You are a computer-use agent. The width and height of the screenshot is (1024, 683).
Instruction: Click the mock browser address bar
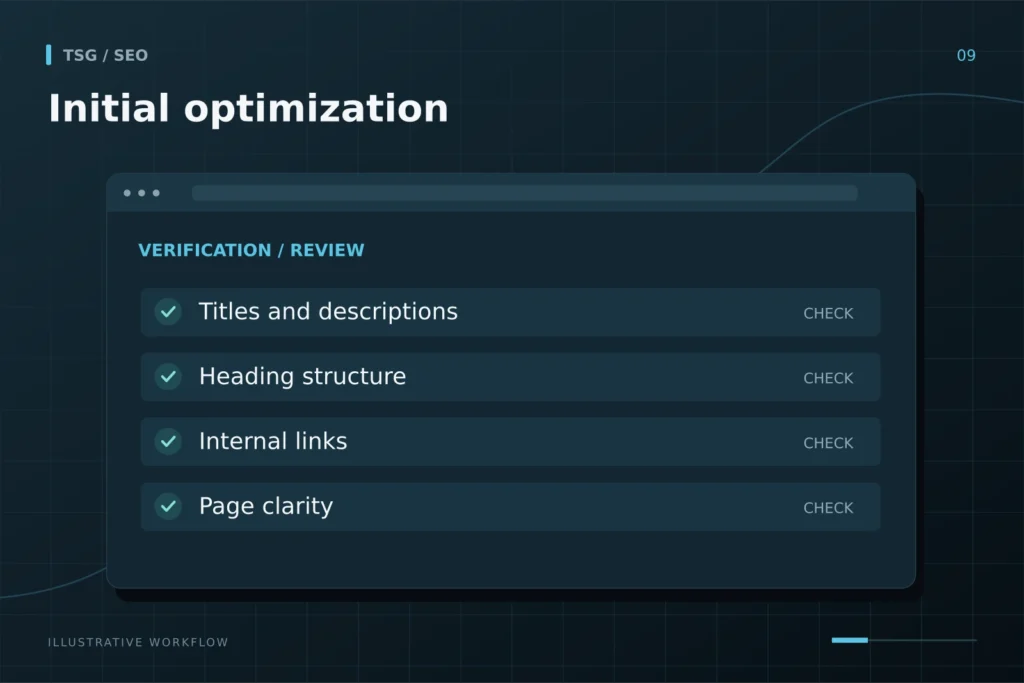(x=524, y=193)
